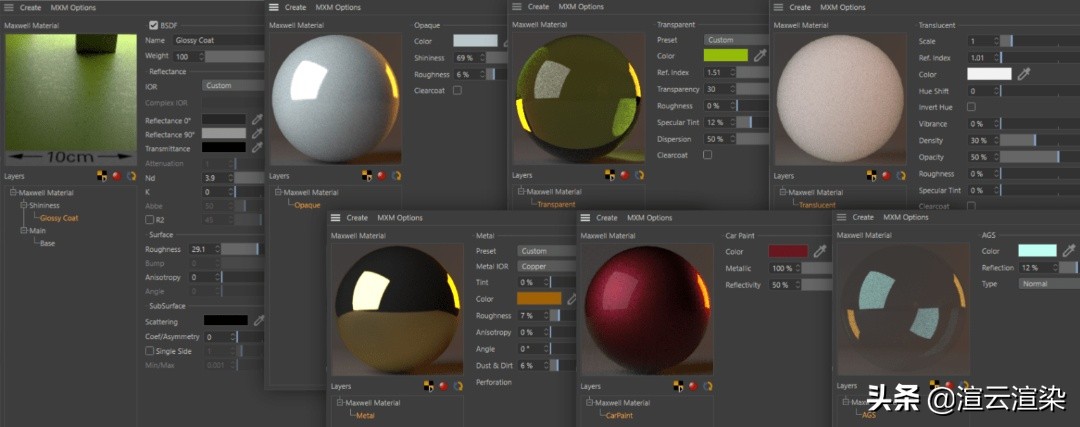Open the AGS Type Normal dropdown
Image resolution: width=1080 pixels, height=427 pixels.
[1047, 284]
